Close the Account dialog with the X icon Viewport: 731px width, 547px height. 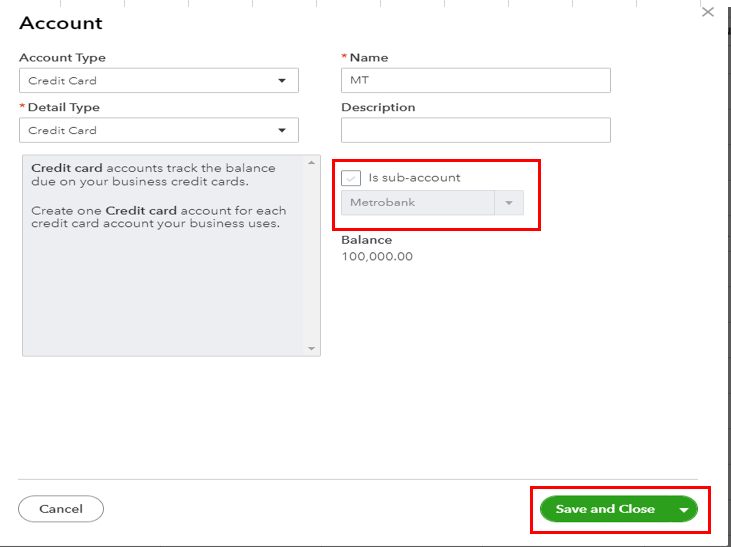(708, 12)
